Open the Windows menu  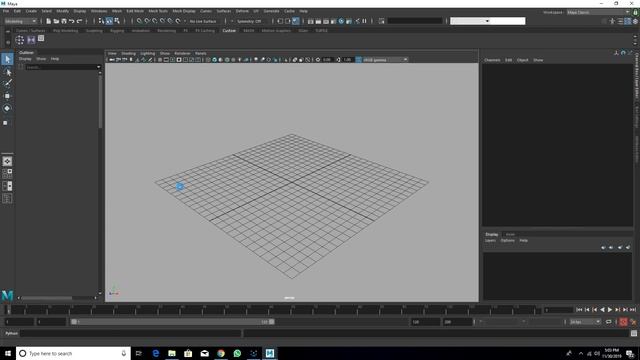point(99,11)
